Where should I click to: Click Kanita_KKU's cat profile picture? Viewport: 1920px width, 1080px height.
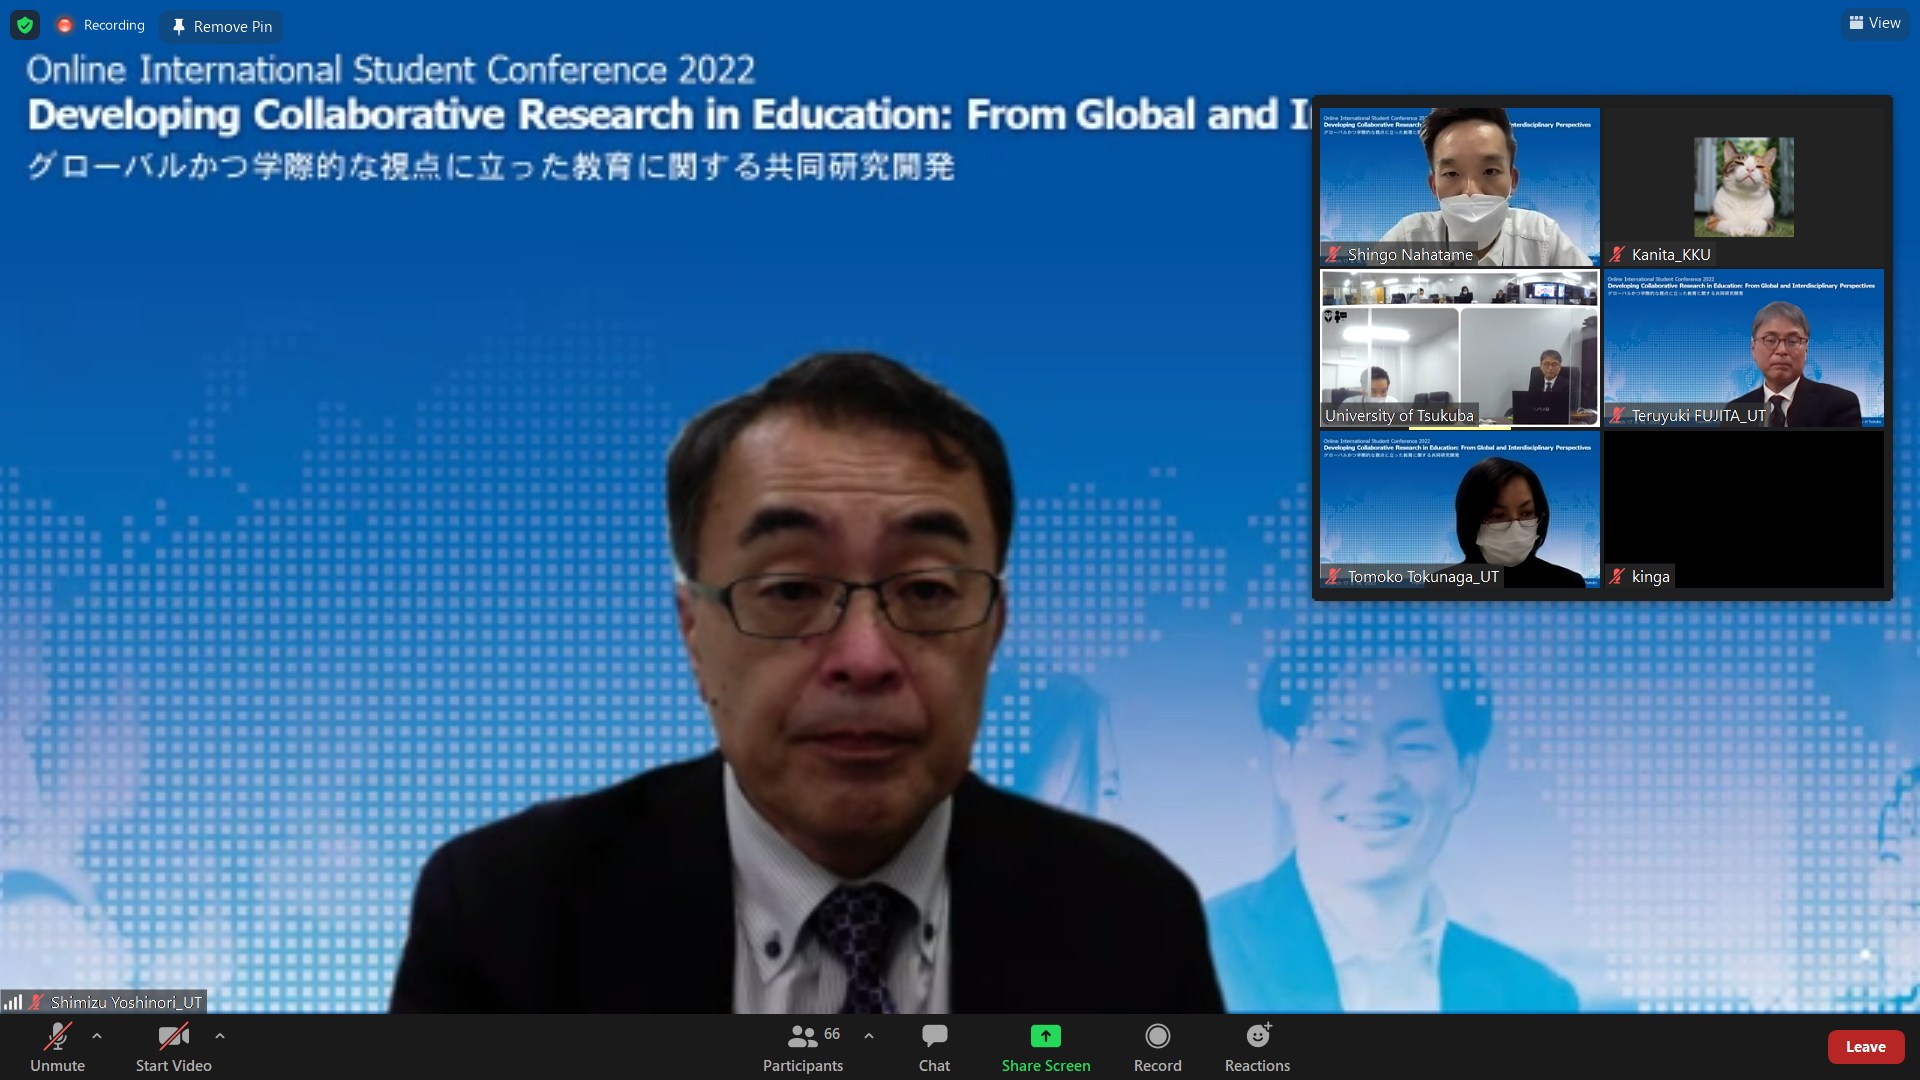(1743, 187)
